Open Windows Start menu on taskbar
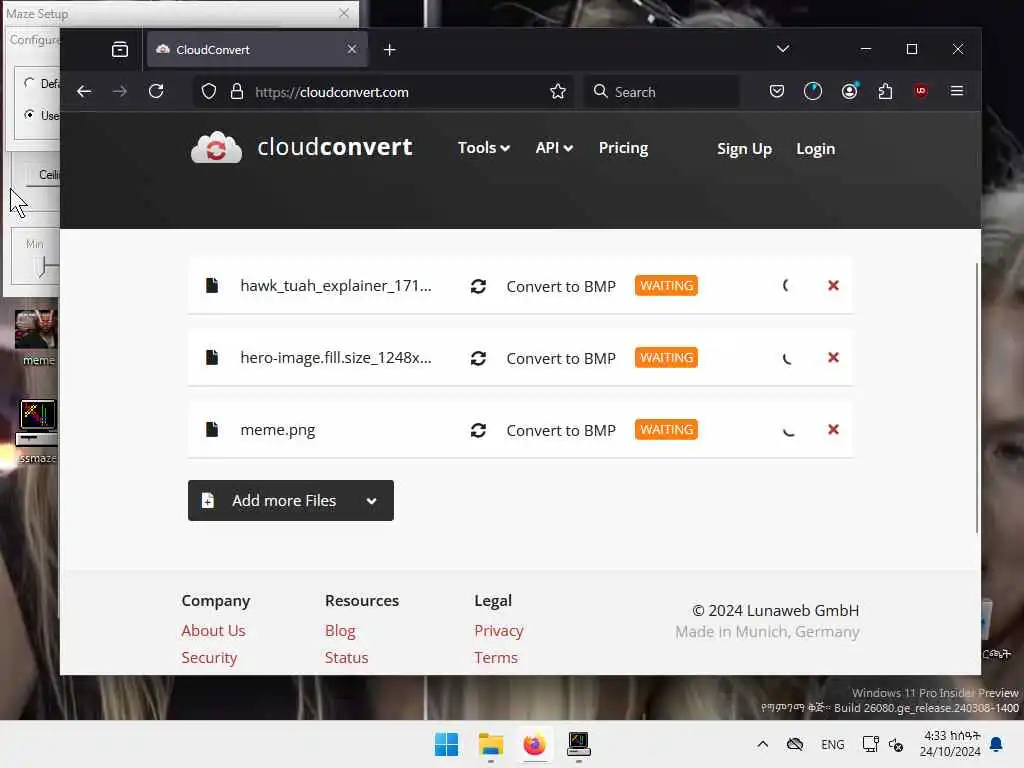1024x768 pixels. pos(447,744)
